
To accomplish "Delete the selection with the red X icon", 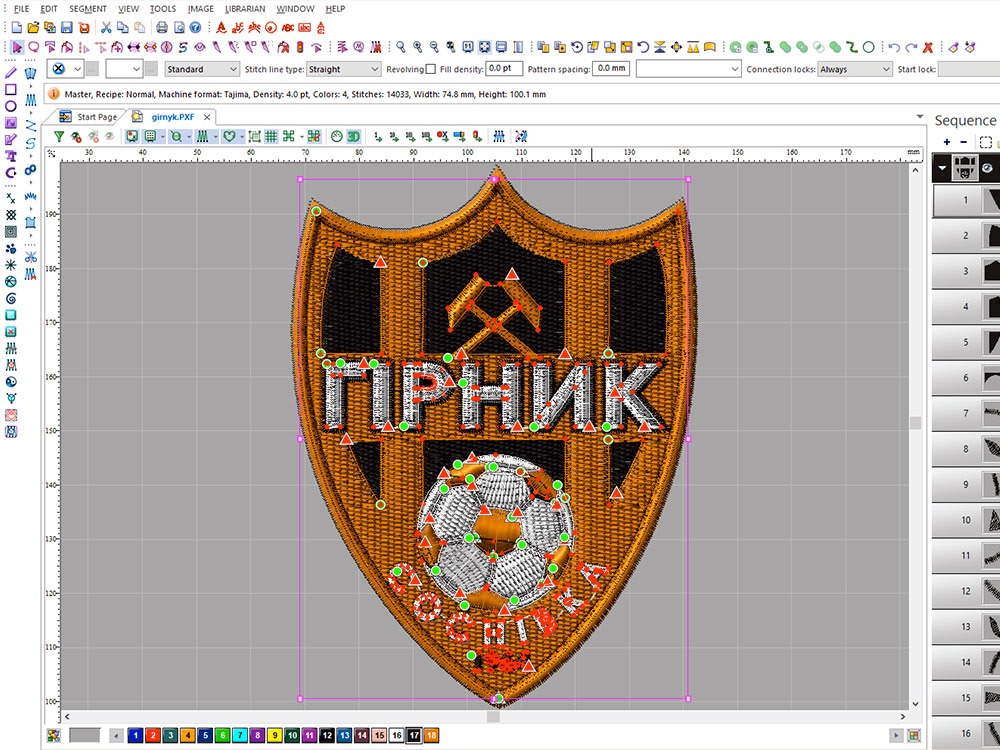I will pos(928,47).
